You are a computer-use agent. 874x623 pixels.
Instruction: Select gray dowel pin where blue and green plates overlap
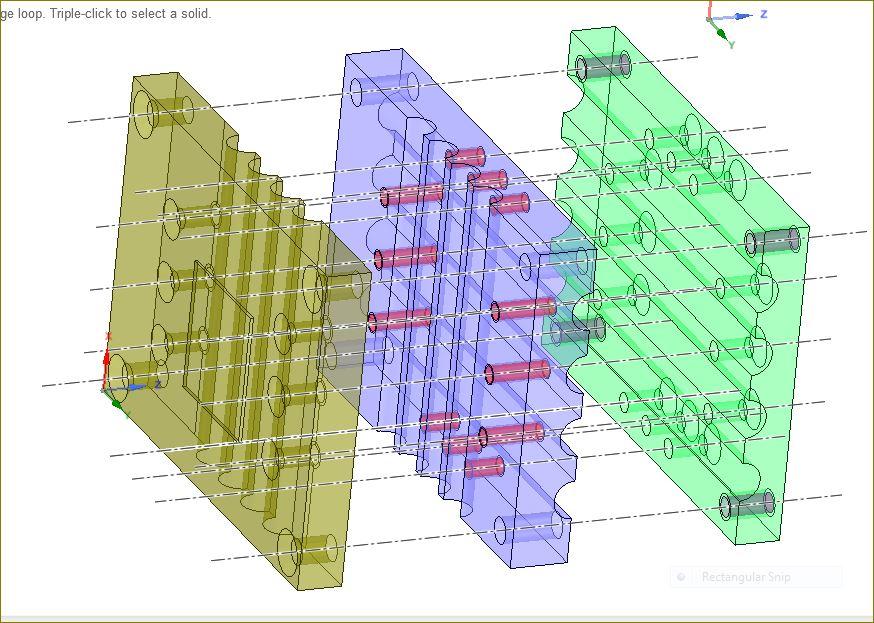click(x=578, y=330)
